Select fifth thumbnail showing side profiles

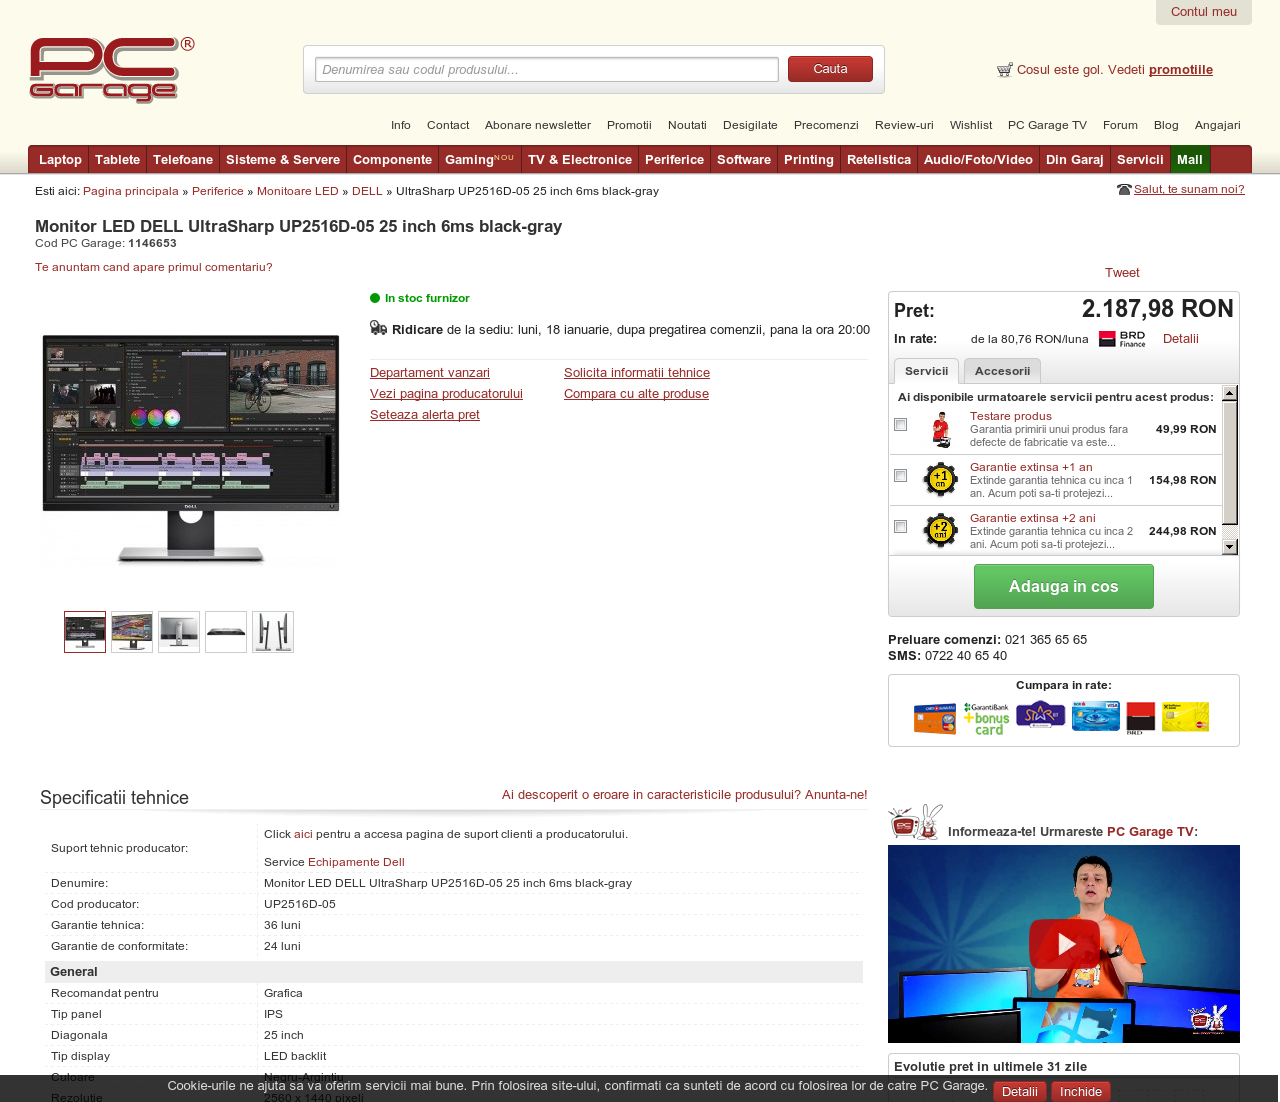(x=273, y=632)
